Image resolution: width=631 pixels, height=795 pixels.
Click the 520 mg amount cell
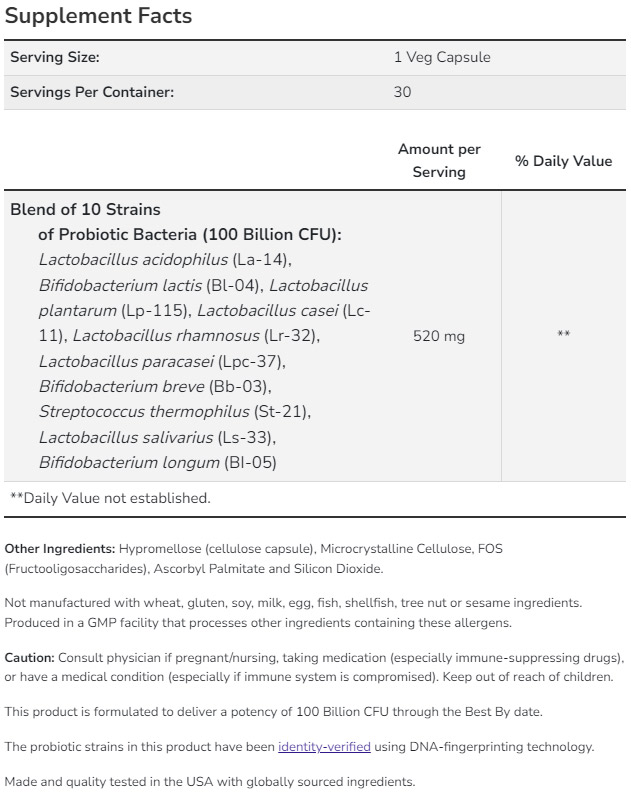439,336
